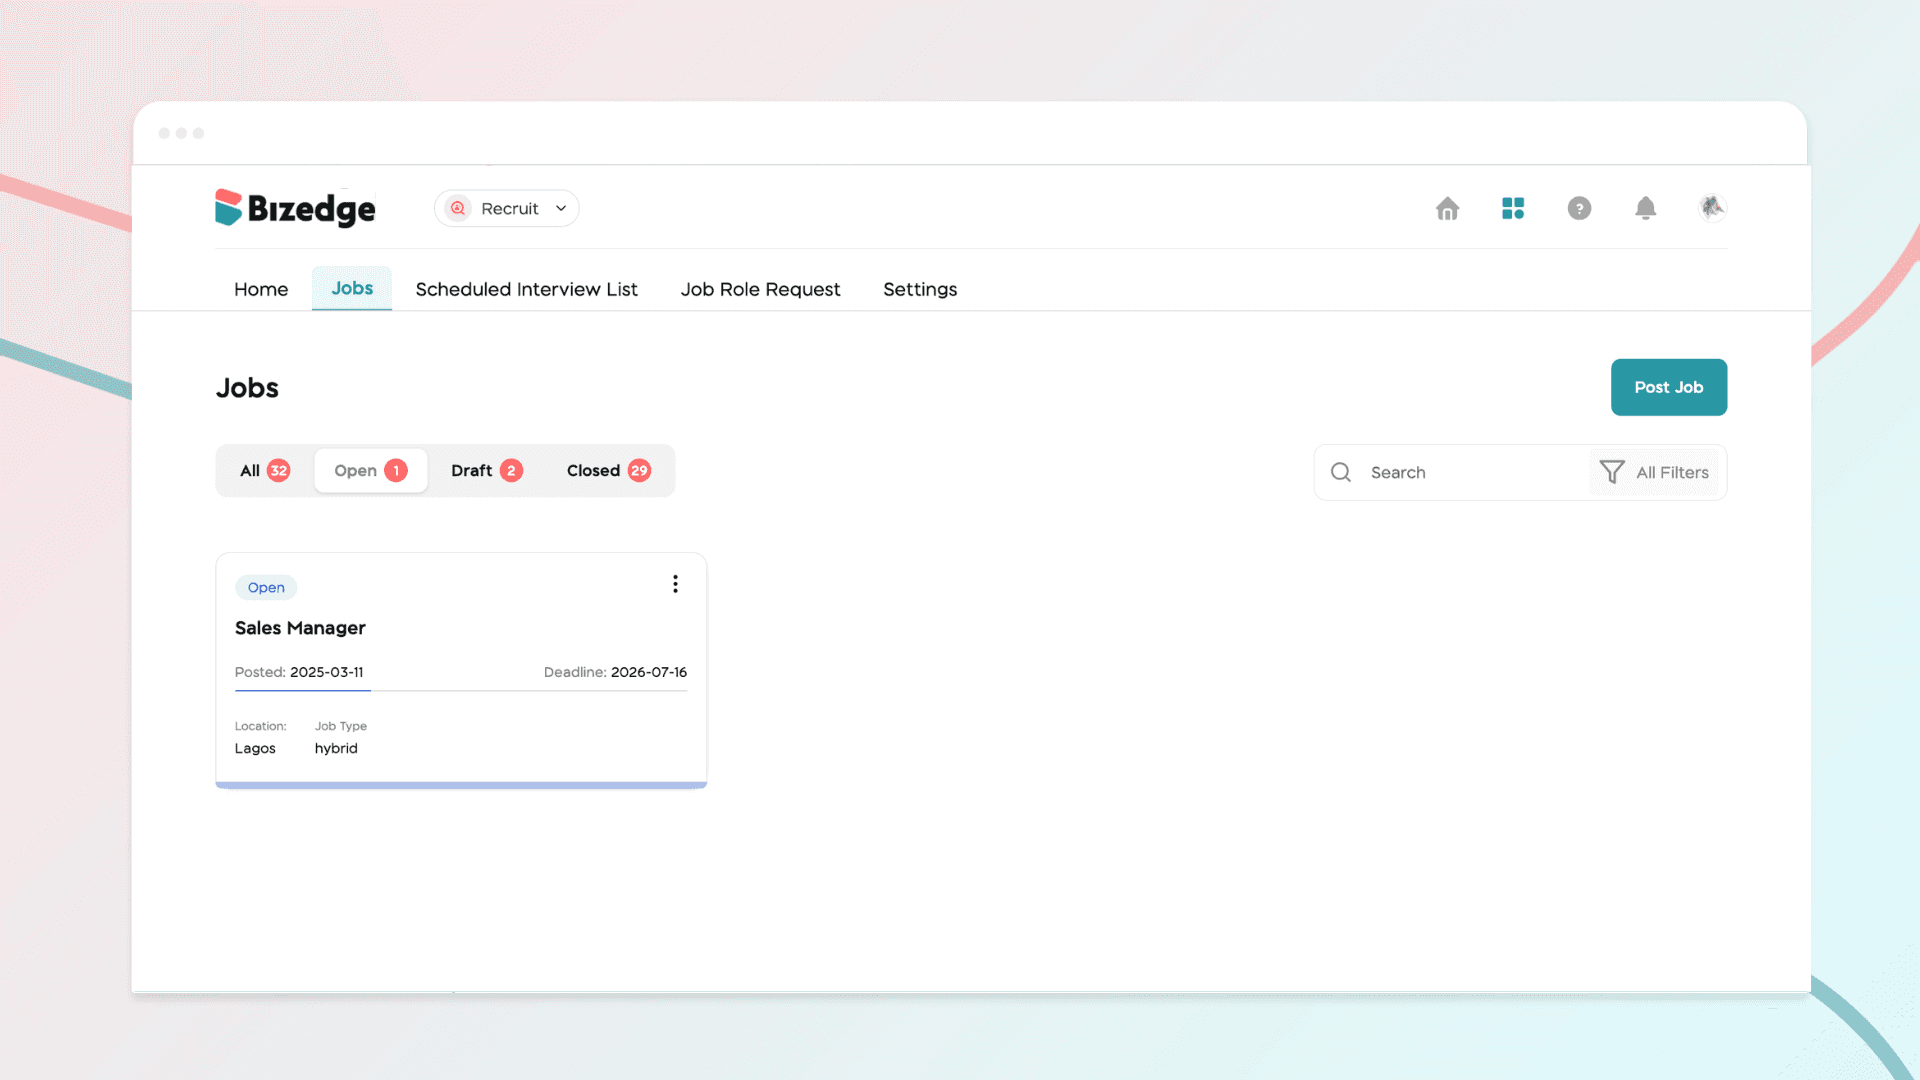This screenshot has height=1080, width=1920.
Task: Open the Sales Manager job title
Action: pyautogui.click(x=300, y=628)
